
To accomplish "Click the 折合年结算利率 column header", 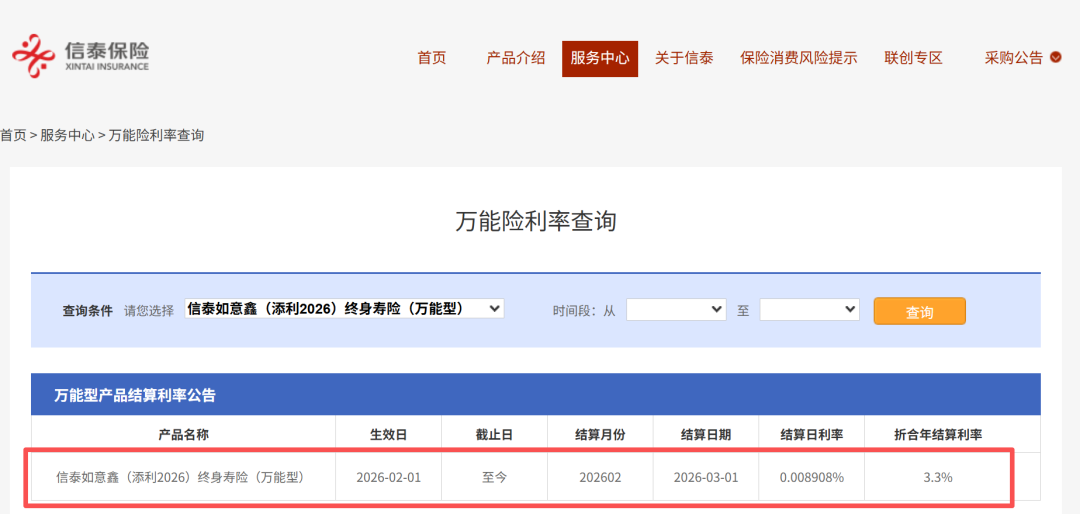I will 937,434.
